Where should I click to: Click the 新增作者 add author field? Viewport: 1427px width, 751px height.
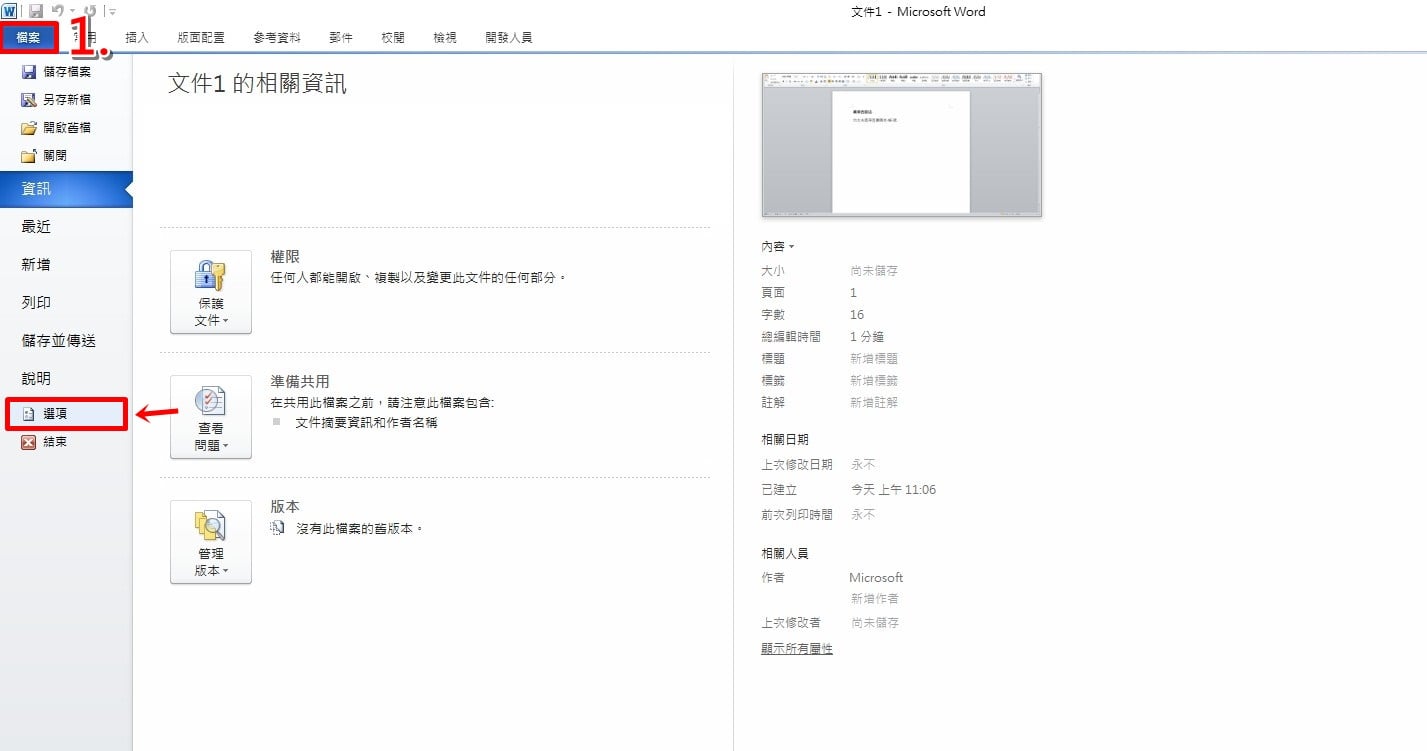pyautogui.click(x=874, y=599)
